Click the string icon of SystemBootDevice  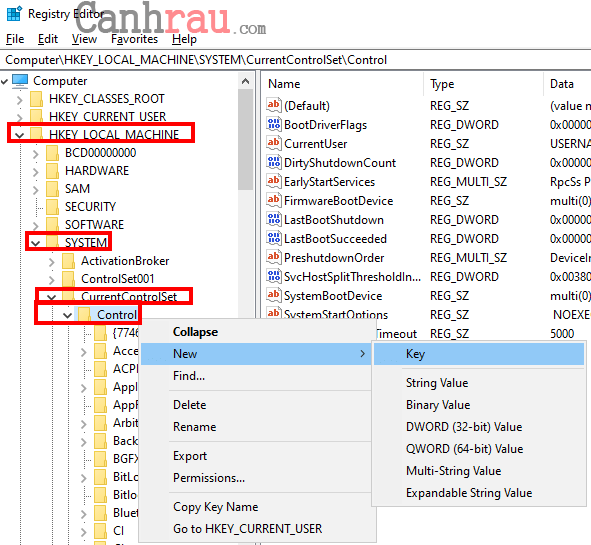coord(274,295)
